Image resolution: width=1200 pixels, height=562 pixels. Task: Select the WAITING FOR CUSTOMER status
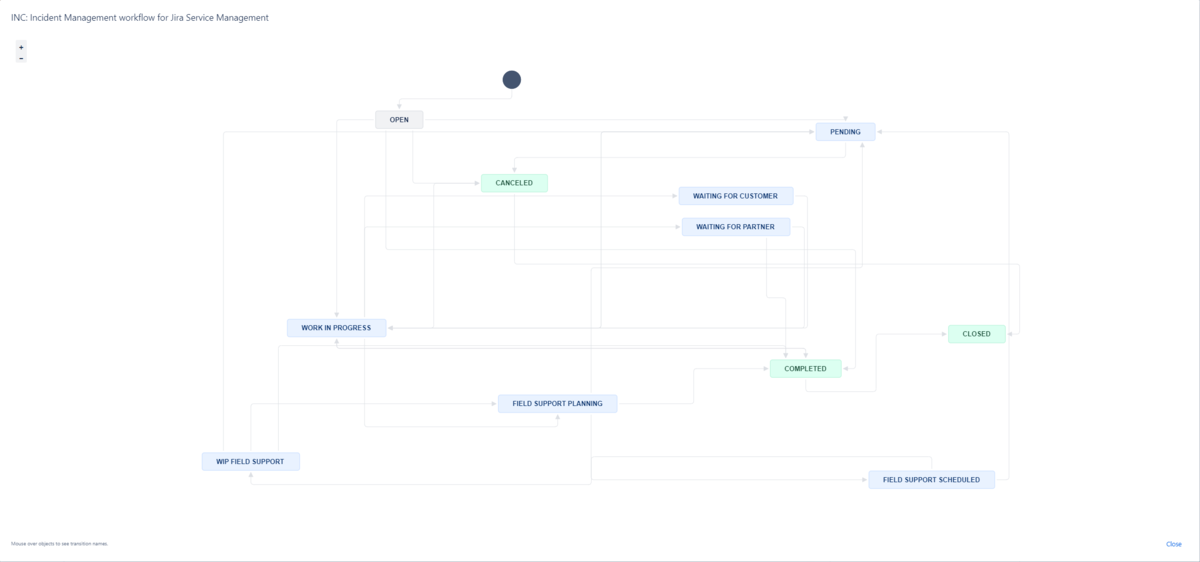click(735, 196)
